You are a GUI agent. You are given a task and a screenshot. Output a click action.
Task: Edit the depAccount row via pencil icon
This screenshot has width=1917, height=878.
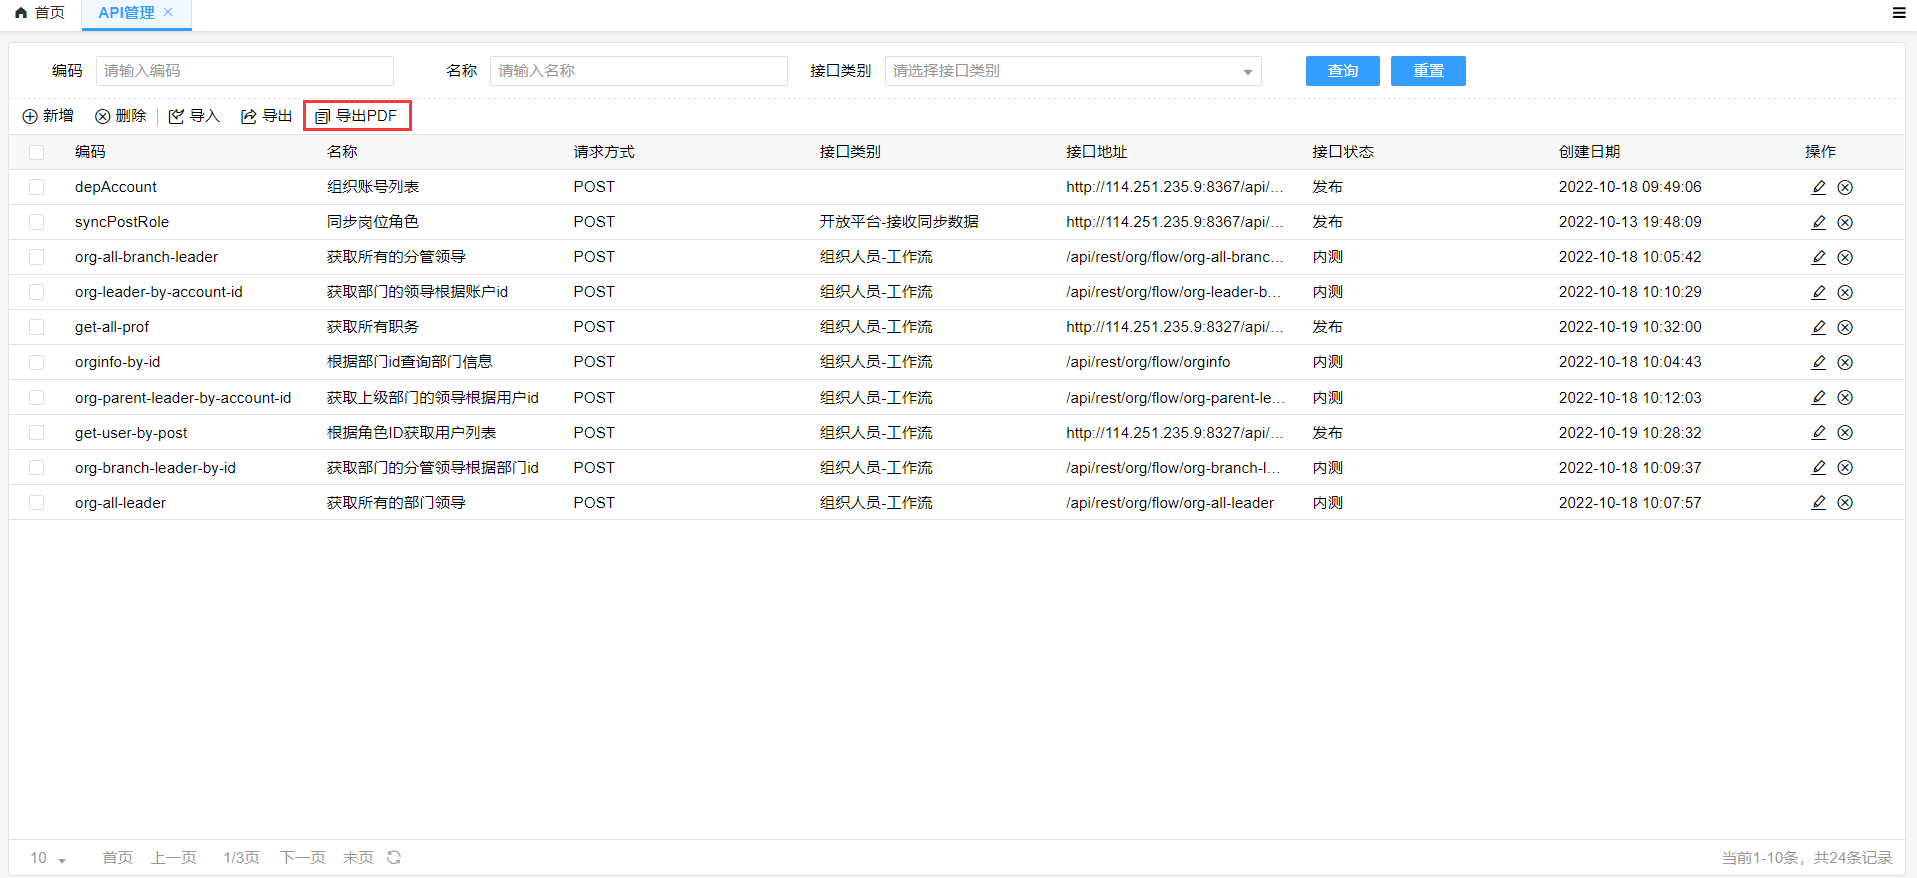click(1818, 187)
